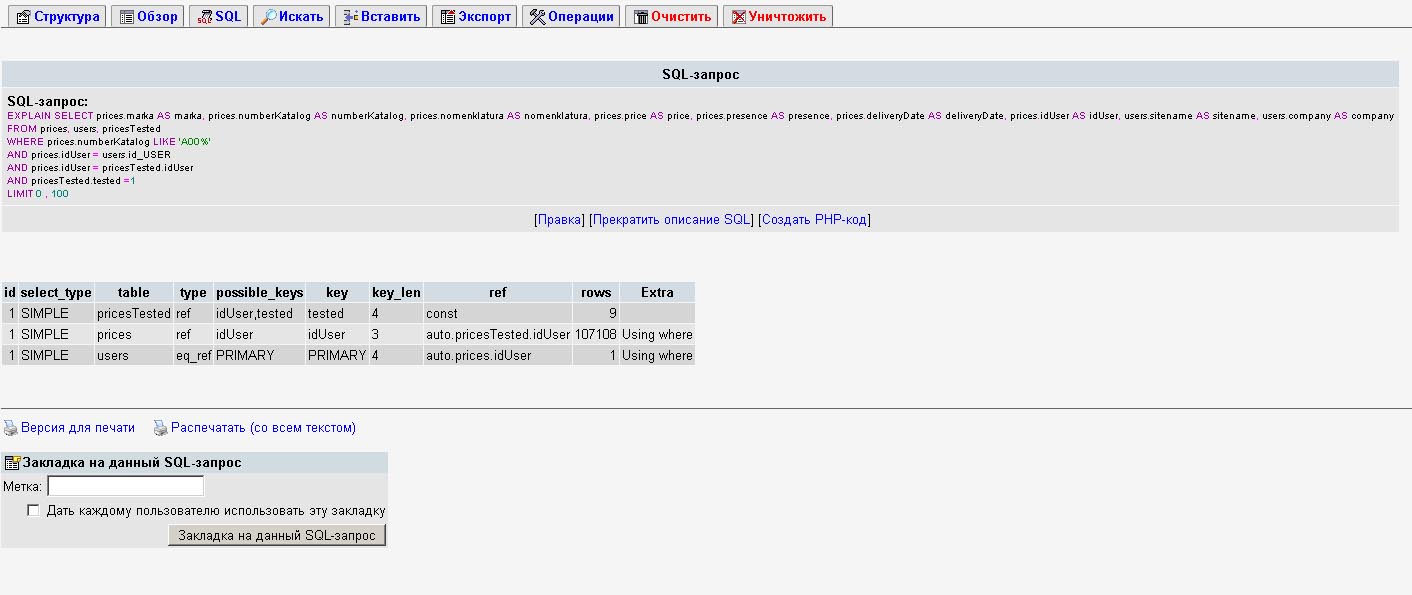This screenshot has width=1412, height=595.
Task: Focus the Метка bookmark label field
Action: [x=125, y=486]
